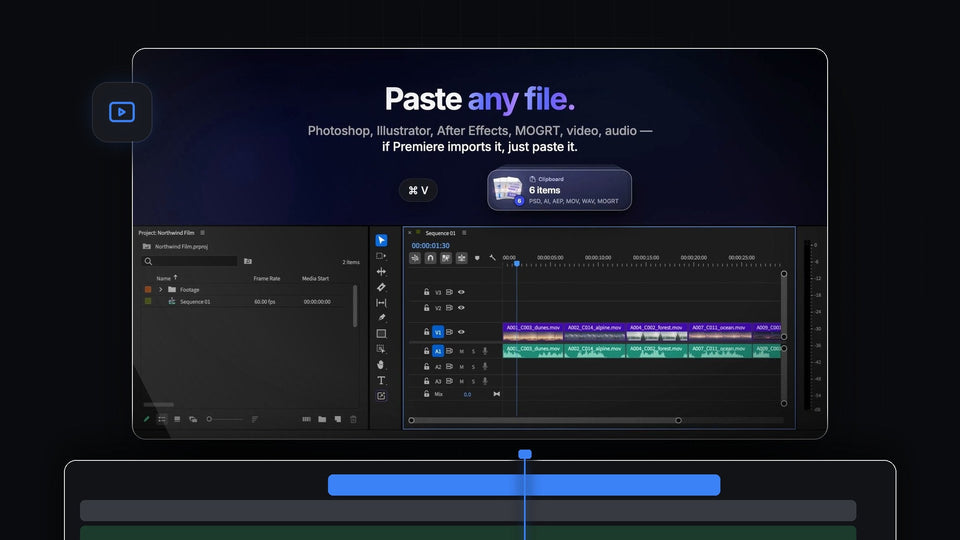The height and width of the screenshot is (540, 960).
Task: Click Automate to Sequence icon
Action: point(306,419)
